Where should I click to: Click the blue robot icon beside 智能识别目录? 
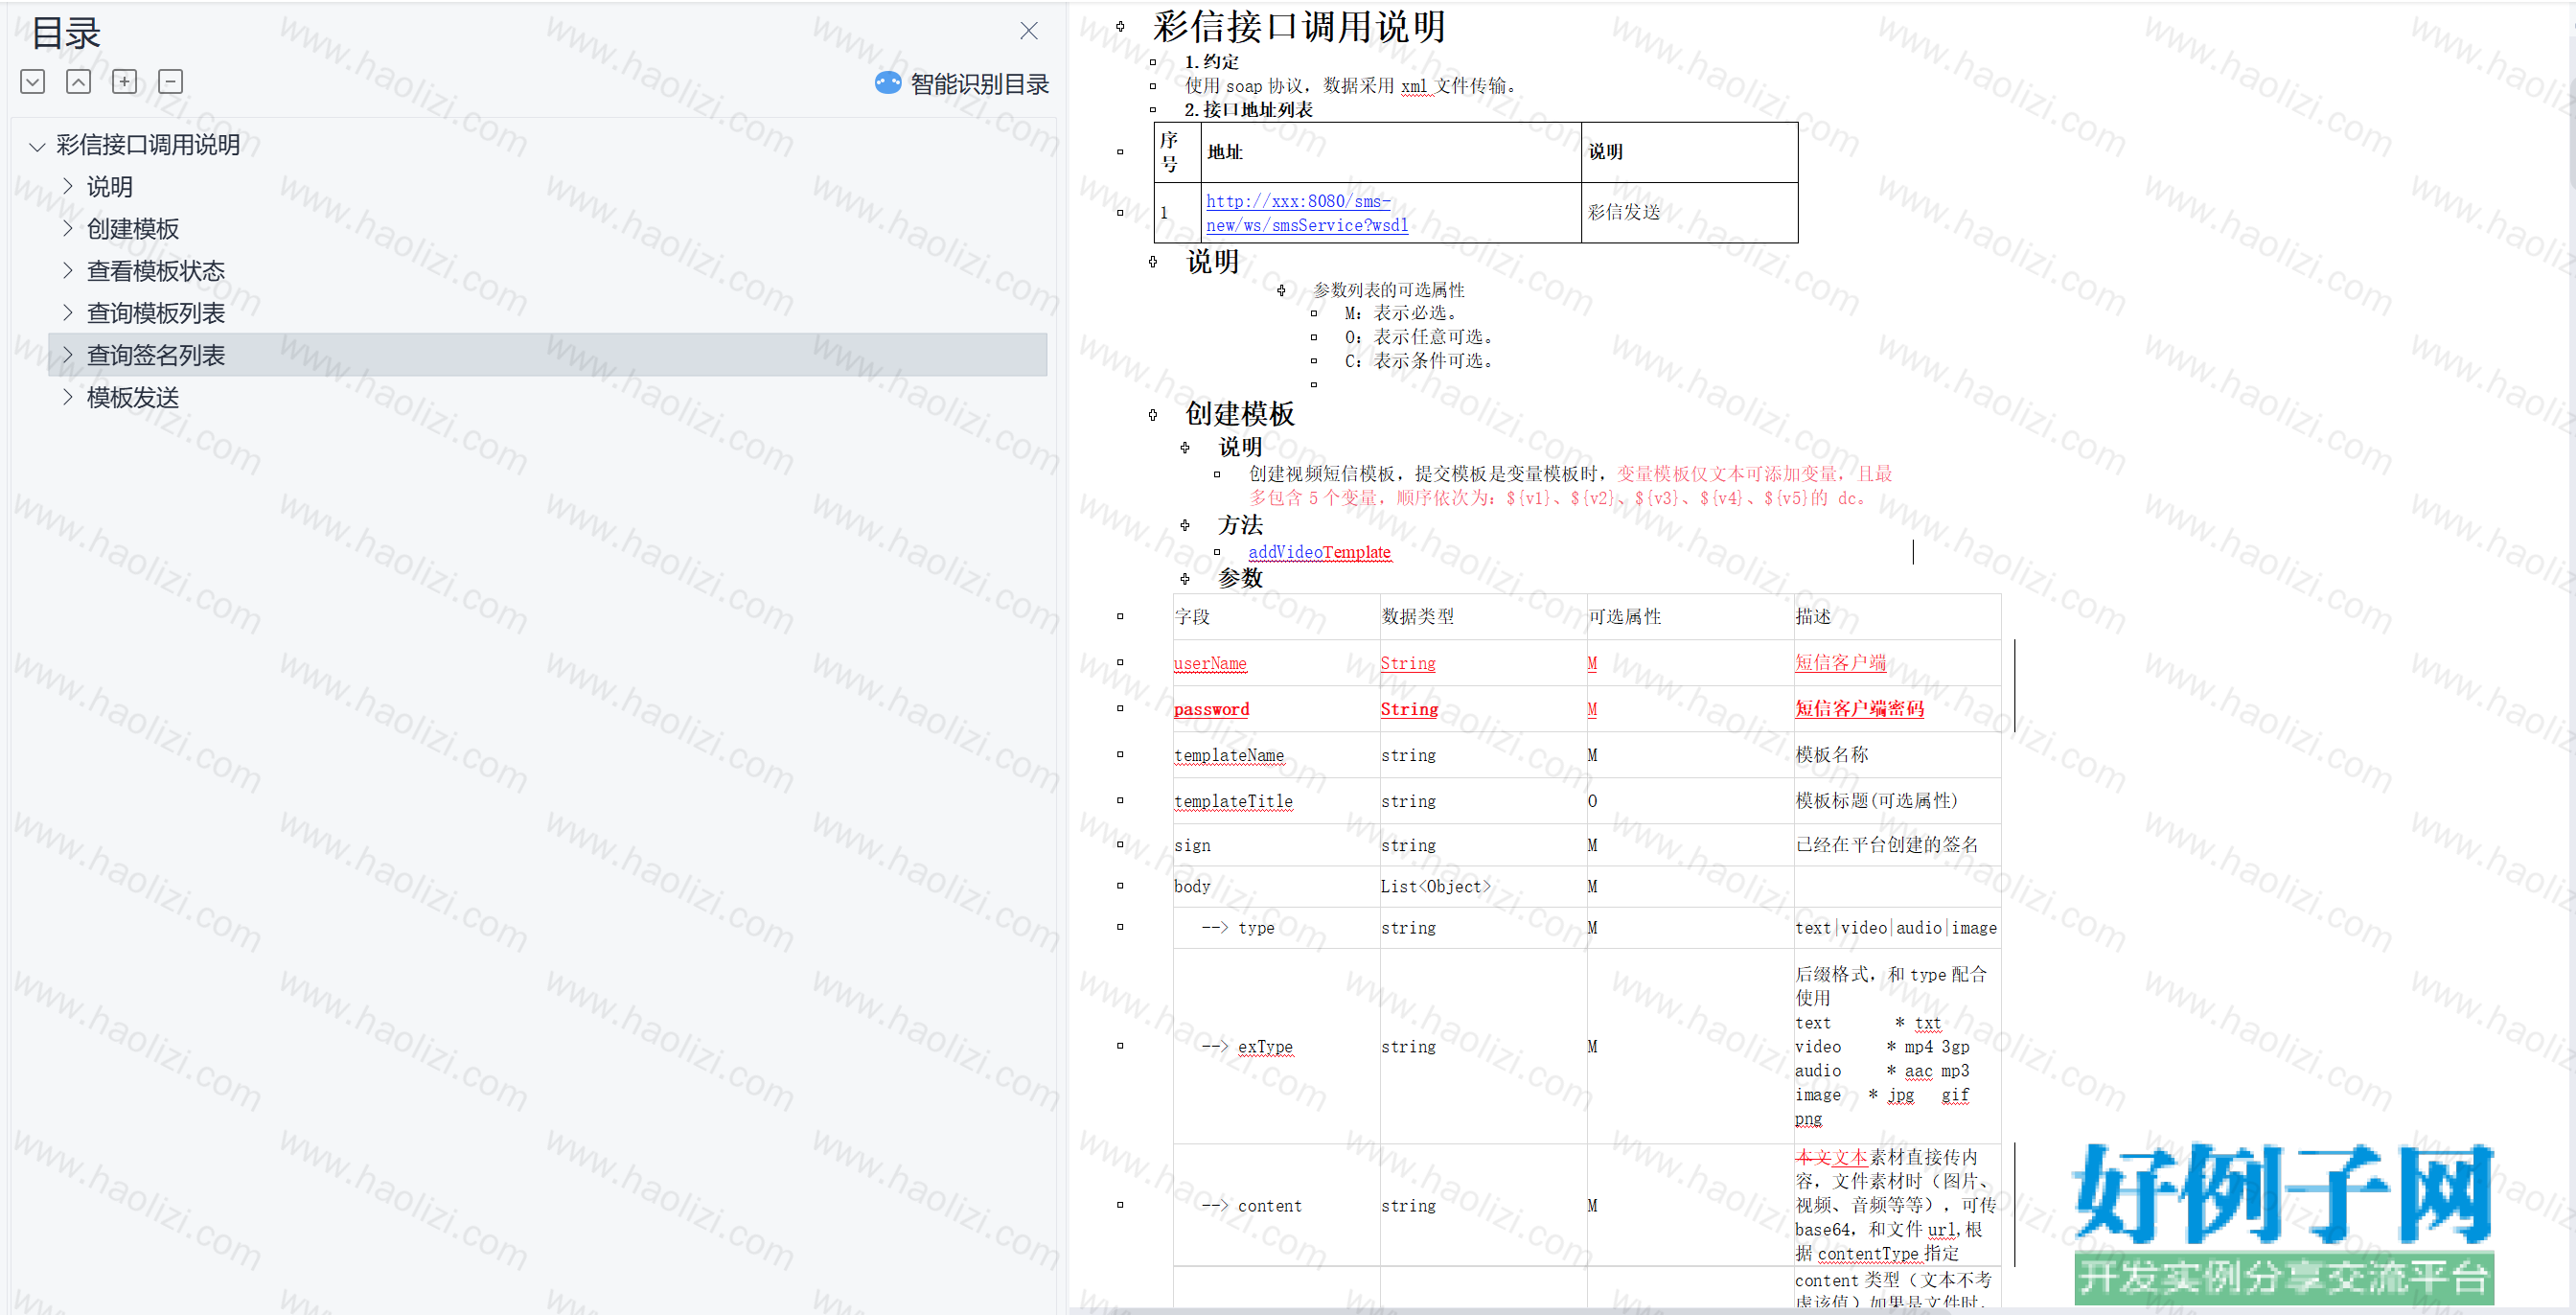[888, 83]
